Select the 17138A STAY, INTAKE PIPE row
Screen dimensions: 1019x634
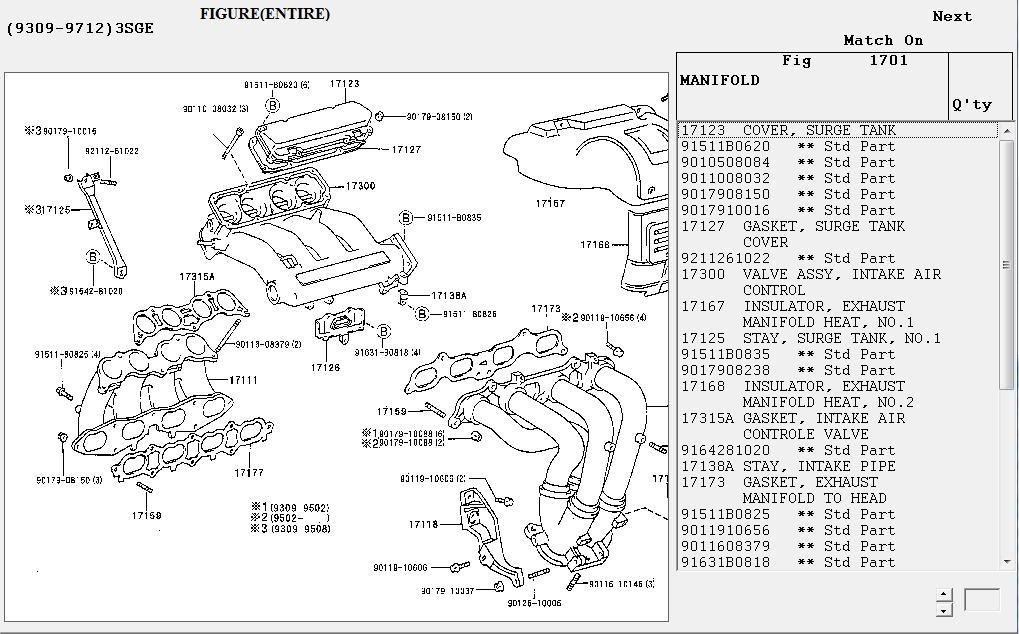(x=788, y=466)
